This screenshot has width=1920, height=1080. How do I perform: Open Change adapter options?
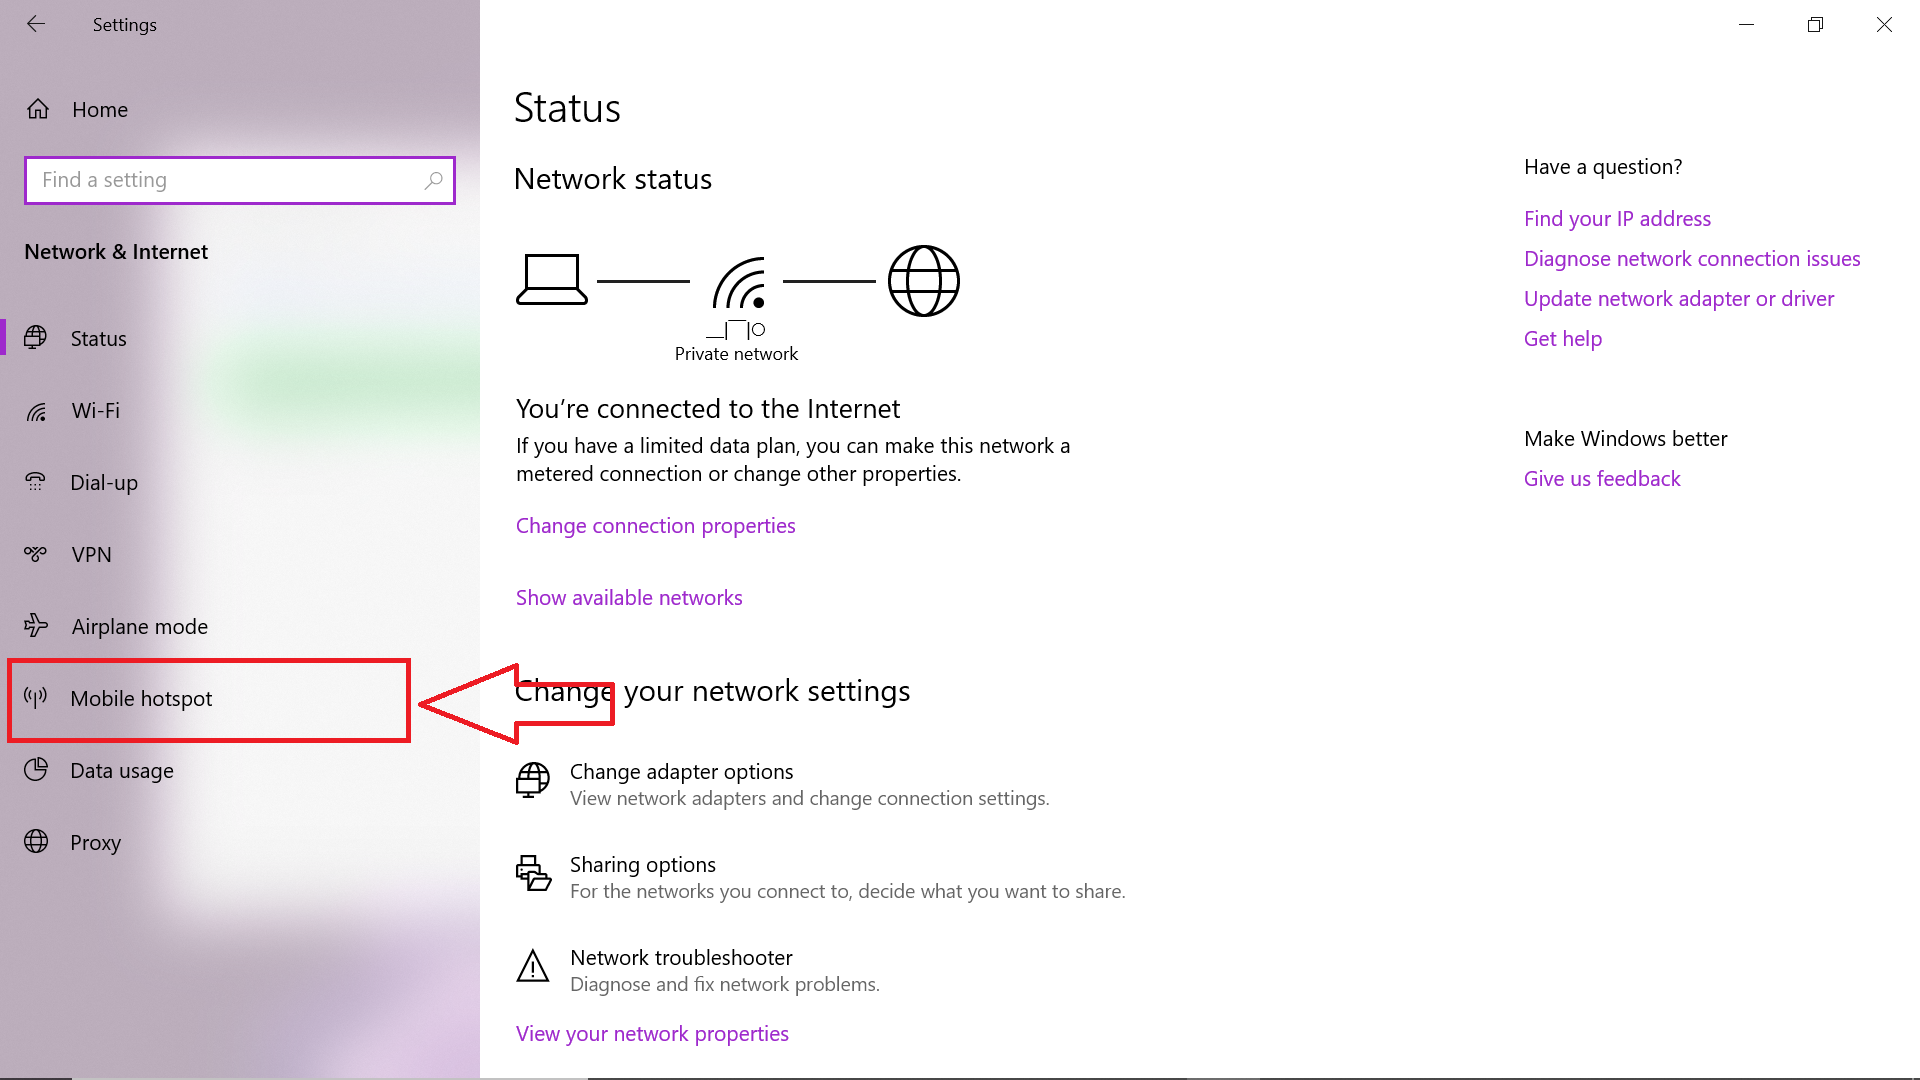coord(681,772)
